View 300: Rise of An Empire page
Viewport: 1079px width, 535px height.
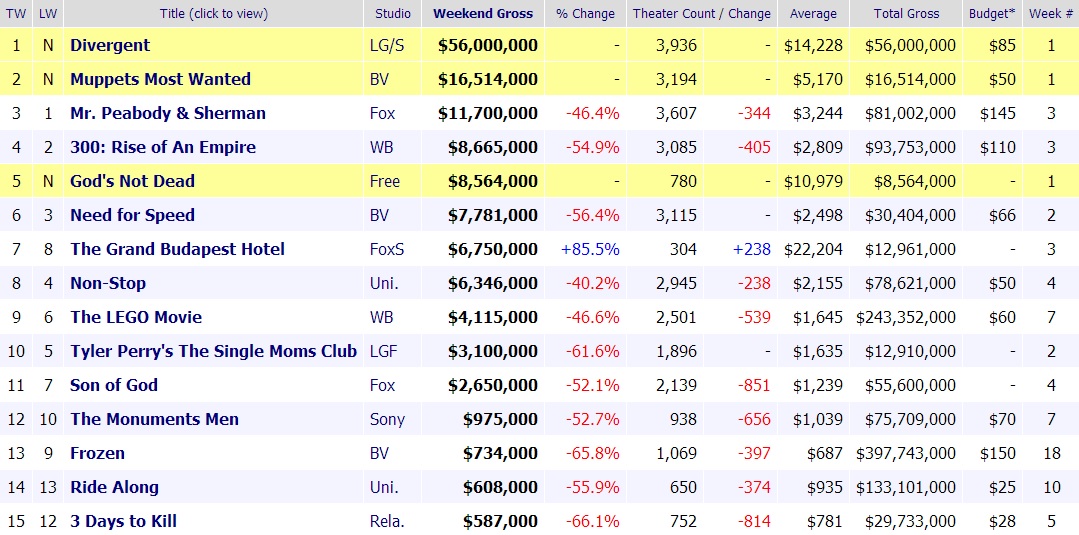(163, 147)
